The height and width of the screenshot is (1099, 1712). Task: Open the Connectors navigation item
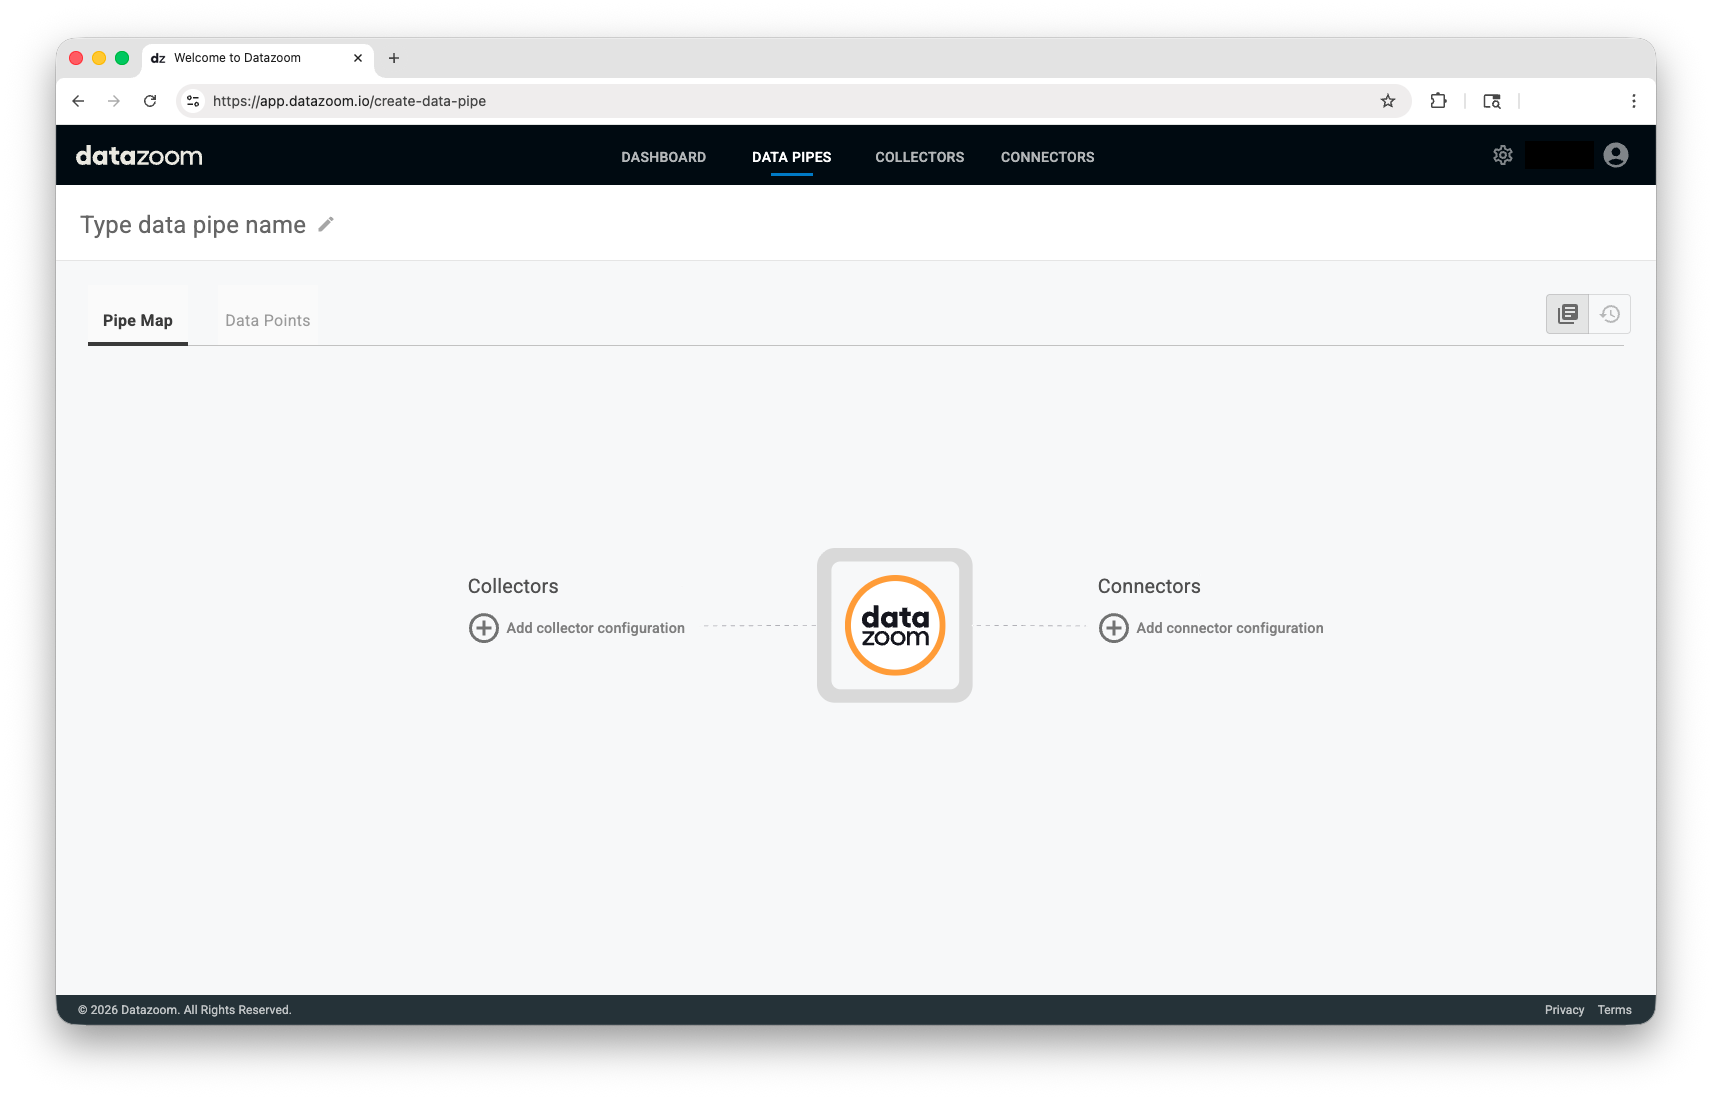1047,157
